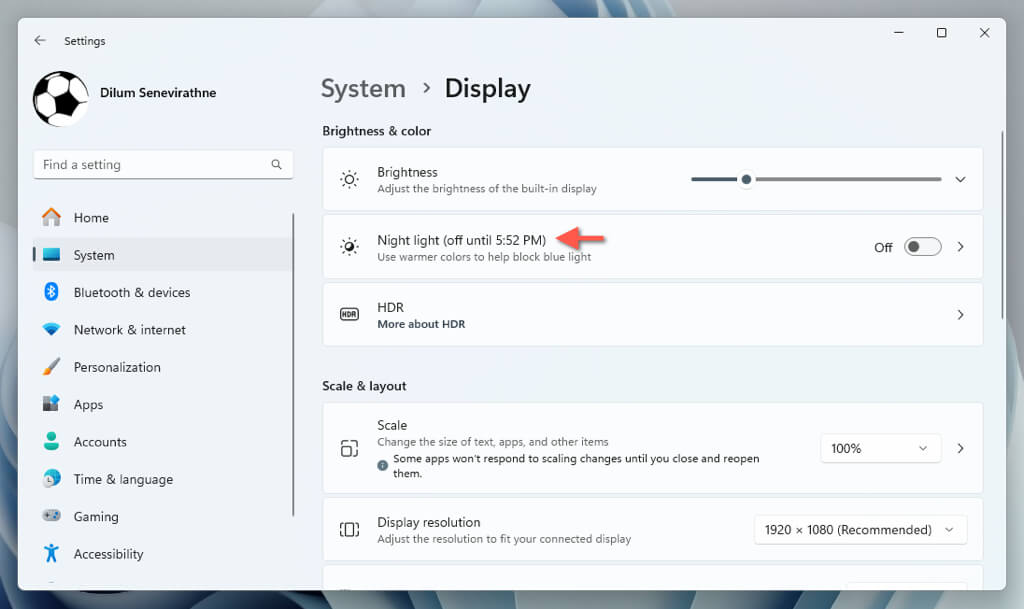Click the Time & language clock icon
The image size is (1024, 609).
point(51,478)
